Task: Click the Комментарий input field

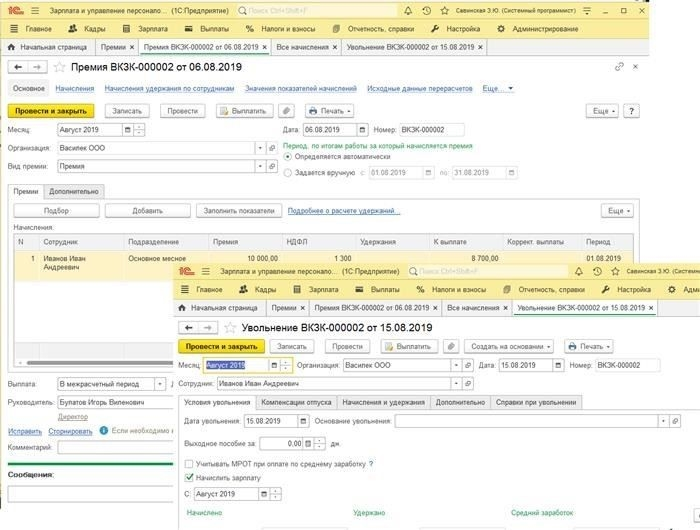Action: tap(116, 447)
